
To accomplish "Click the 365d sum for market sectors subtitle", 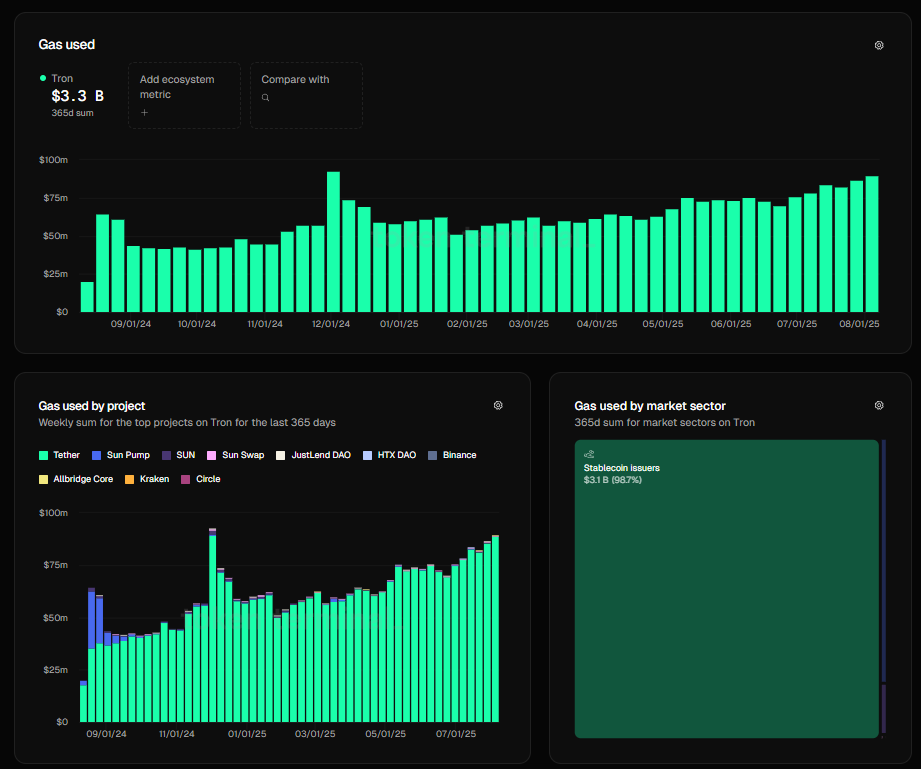I will point(664,422).
